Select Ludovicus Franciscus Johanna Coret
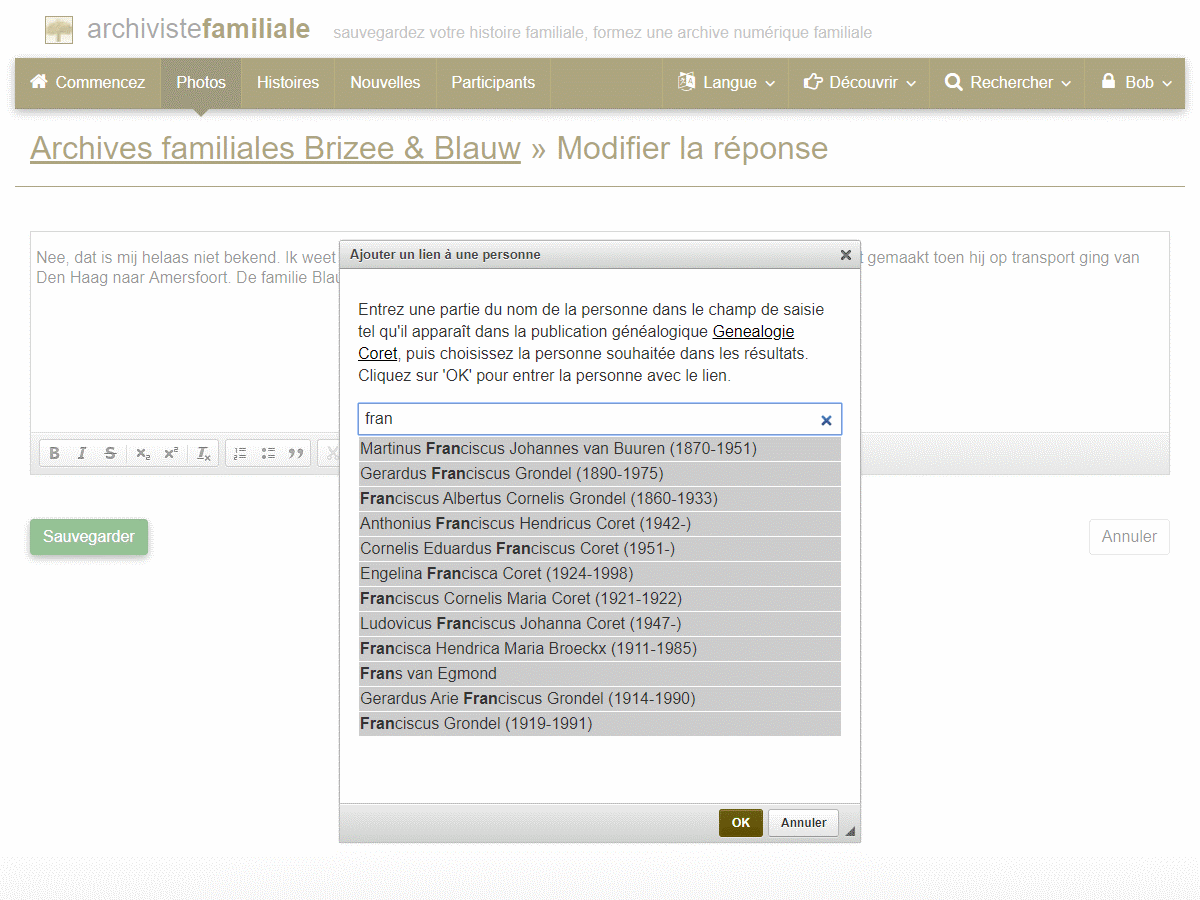 point(600,624)
